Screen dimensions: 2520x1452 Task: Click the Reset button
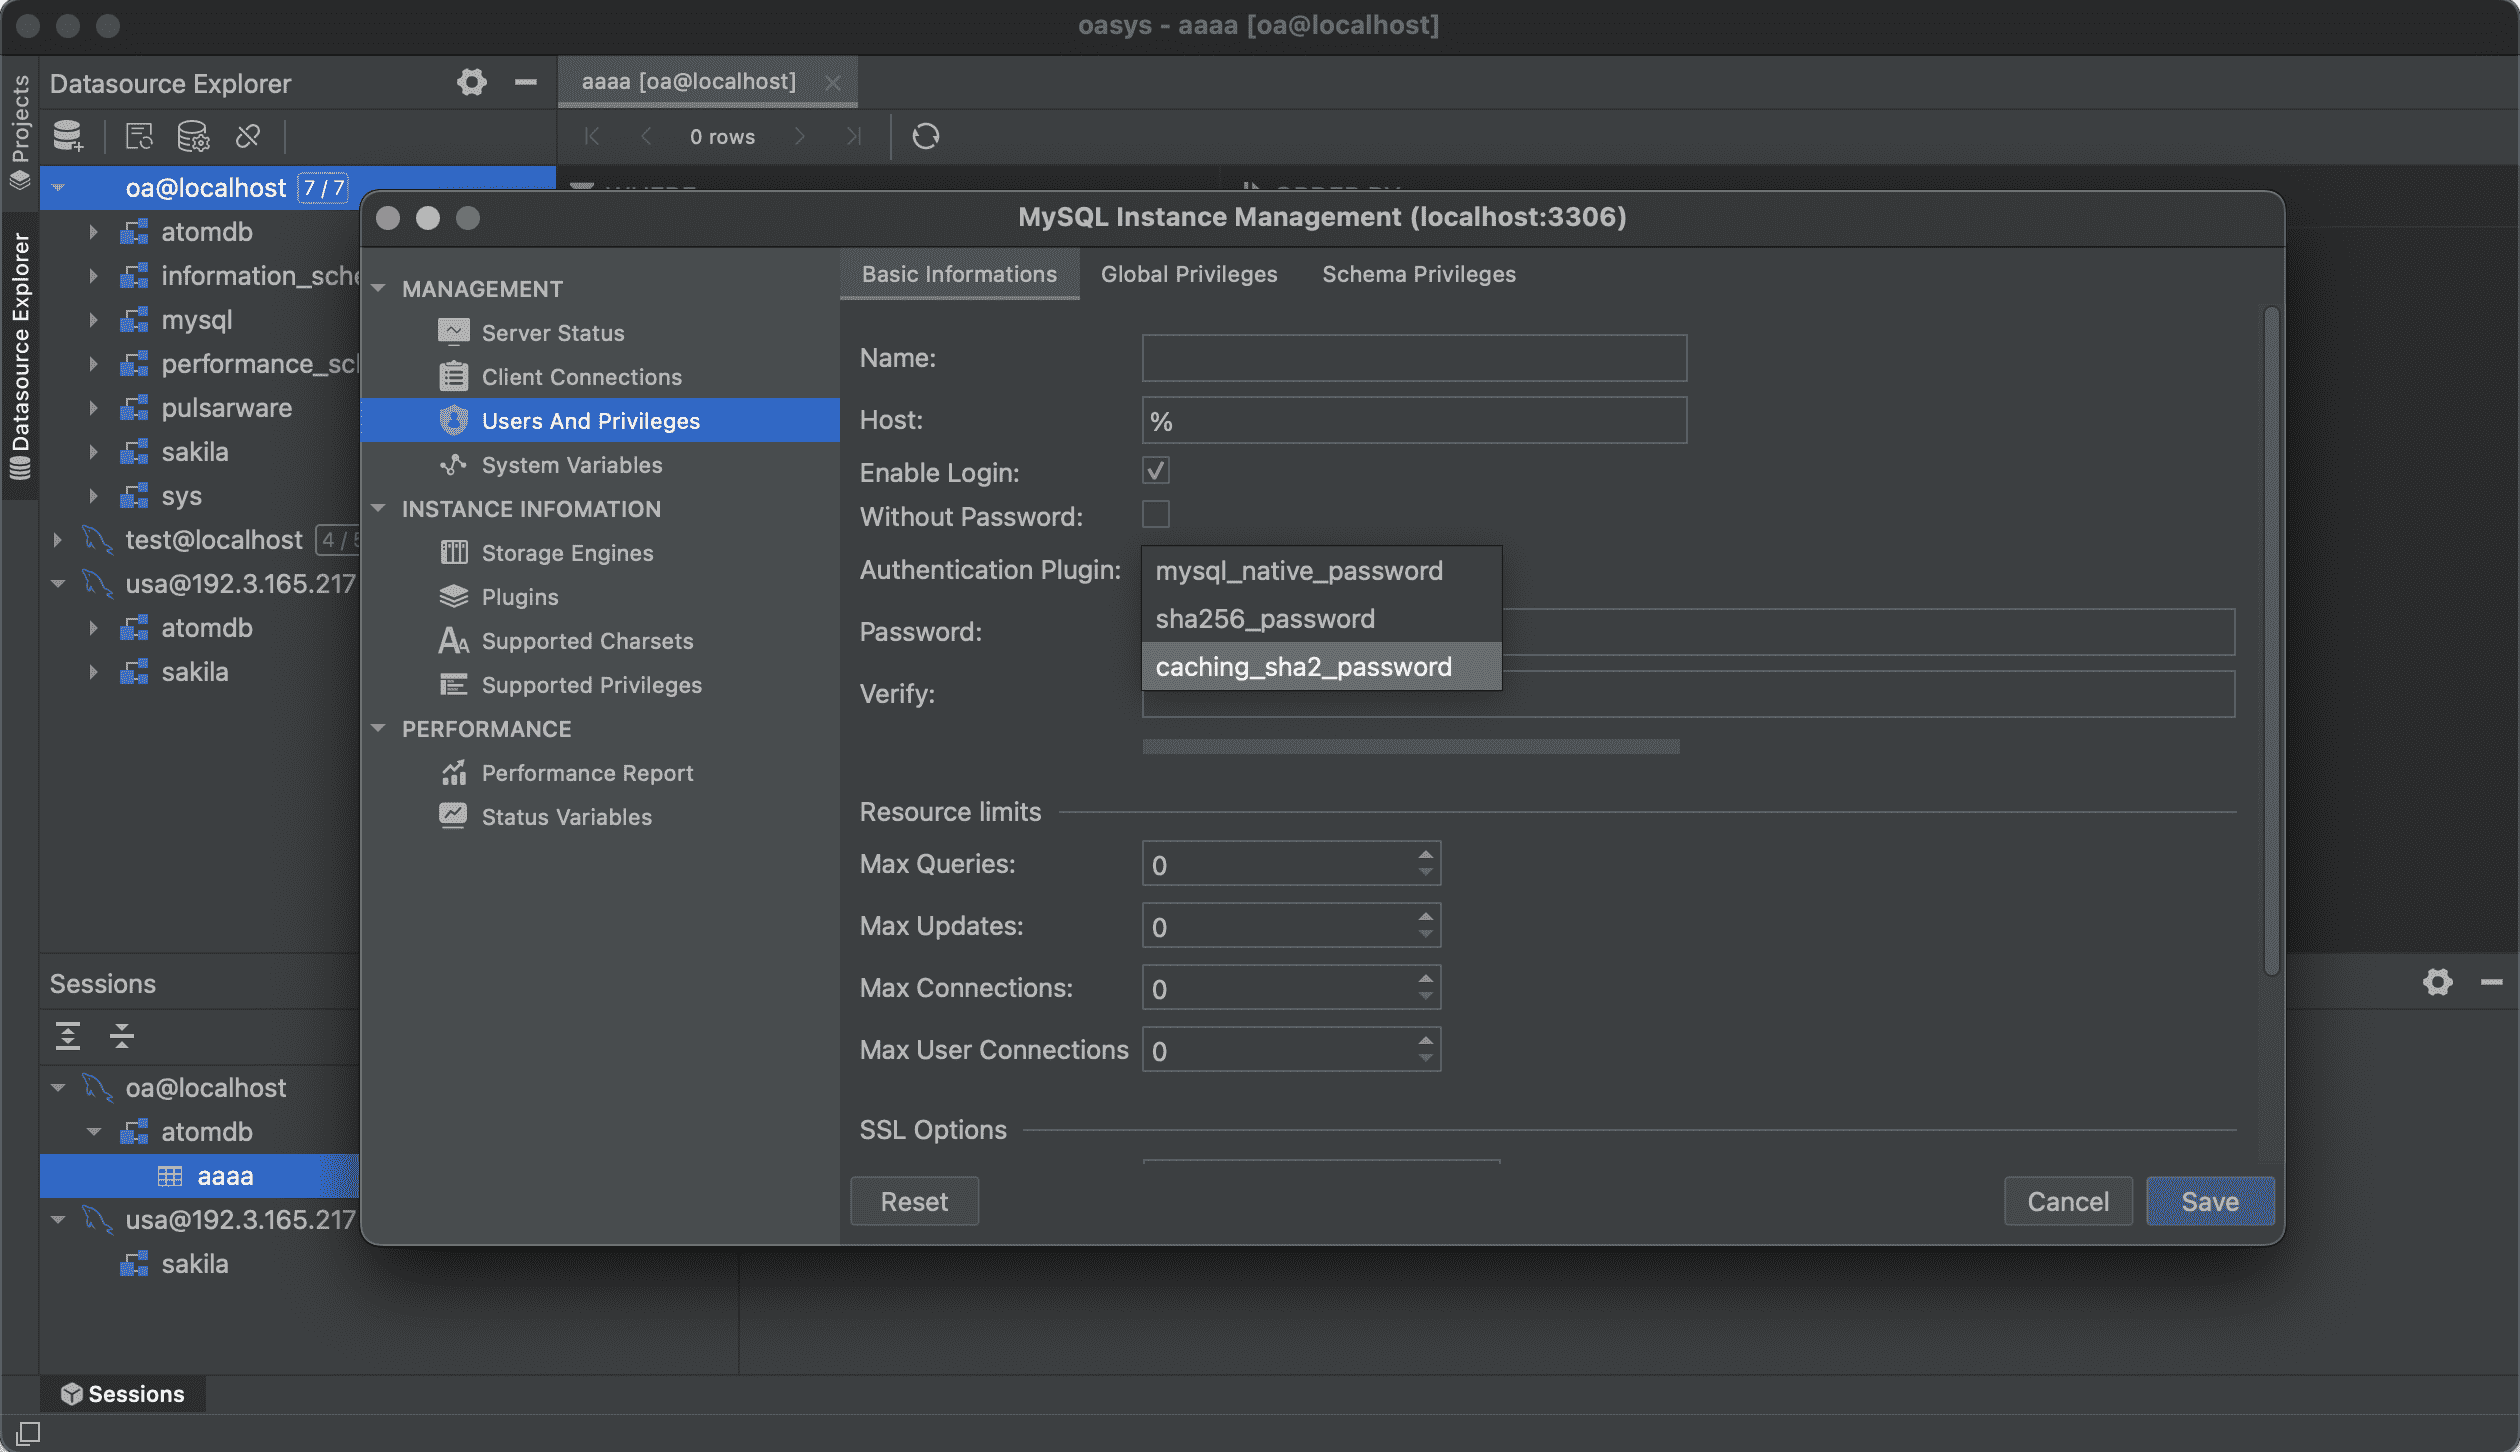coord(914,1201)
